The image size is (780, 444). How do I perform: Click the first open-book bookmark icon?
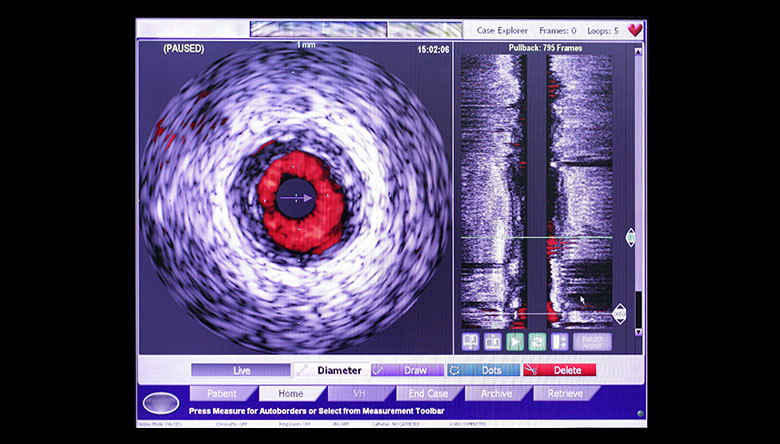click(x=470, y=341)
